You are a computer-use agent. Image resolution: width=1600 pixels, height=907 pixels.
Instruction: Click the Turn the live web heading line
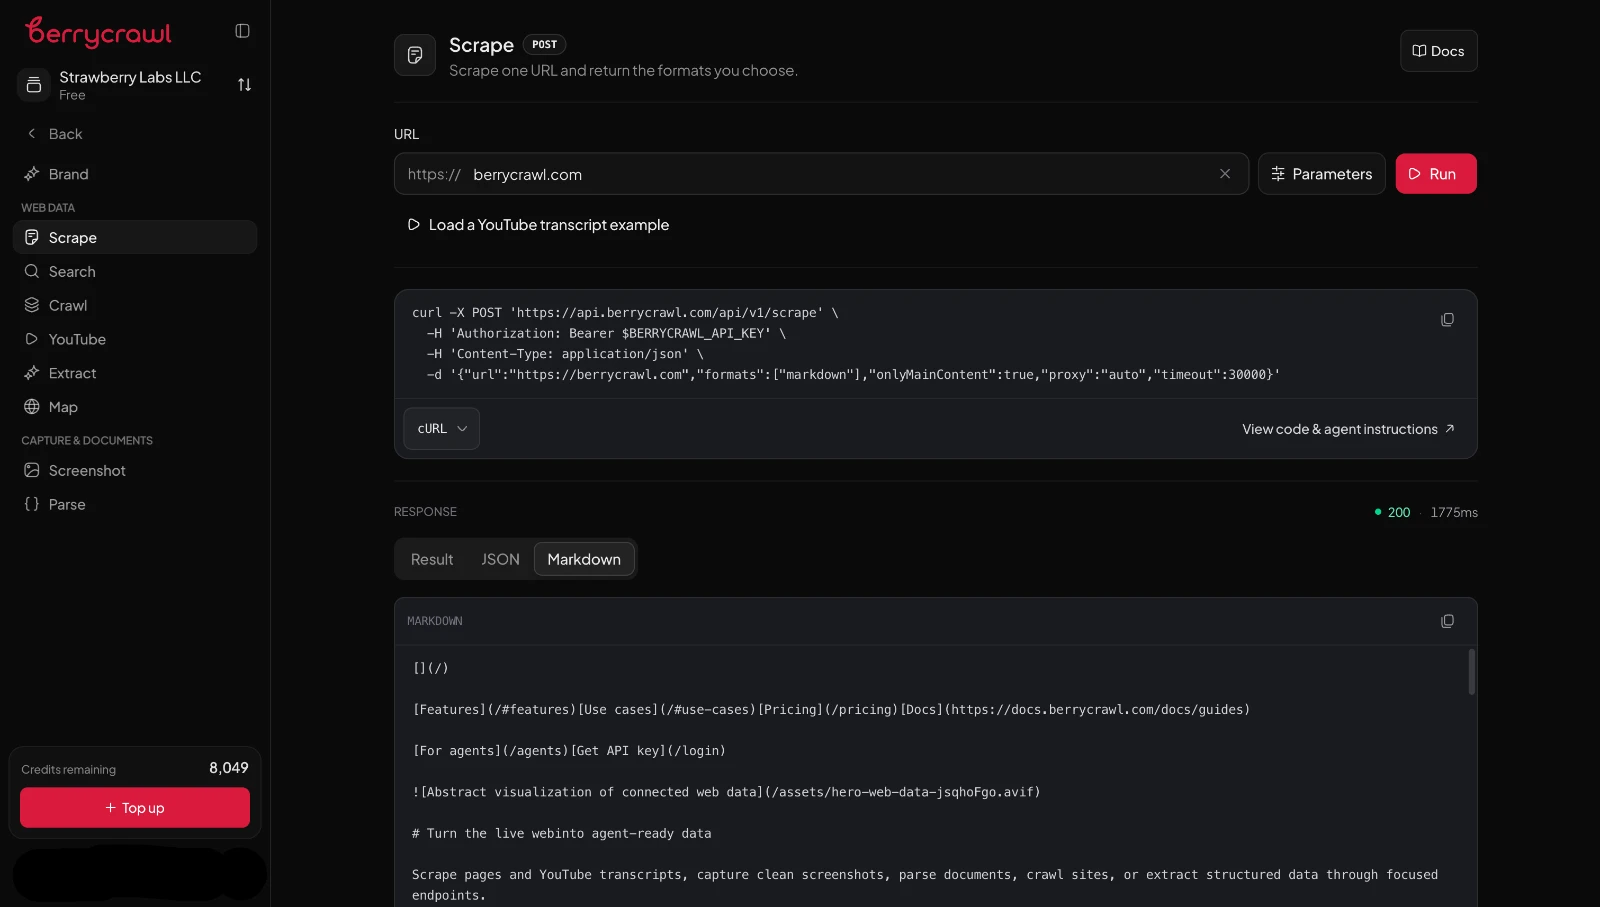tap(562, 834)
